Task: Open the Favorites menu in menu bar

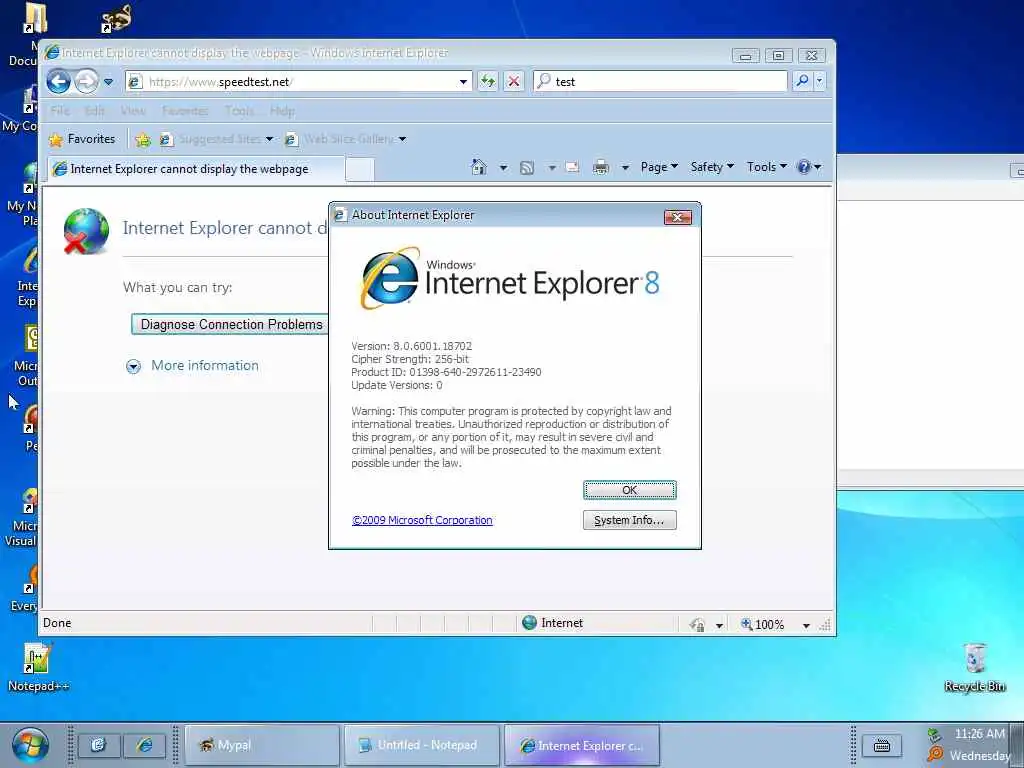Action: coord(185,111)
